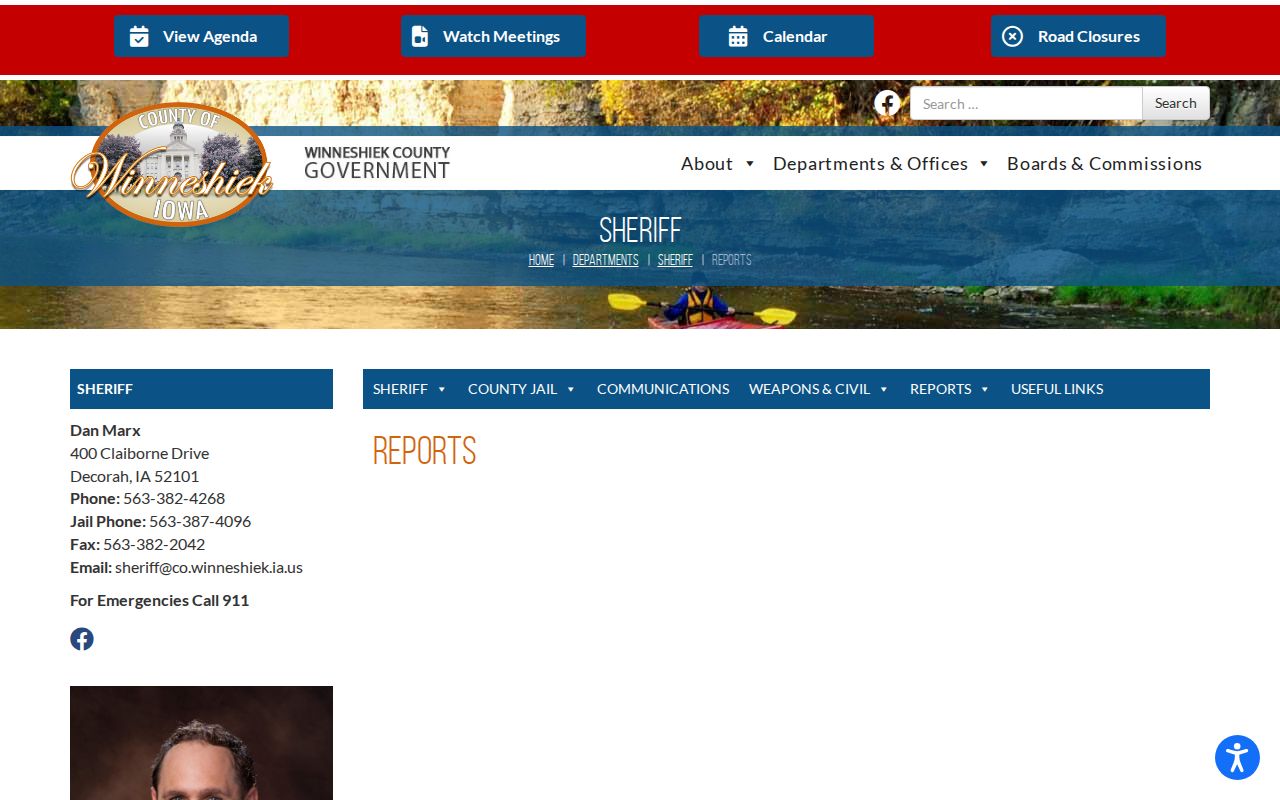Click the Road Closures button
Screen dimensions: 1280x800
pyautogui.click(x=1078, y=36)
